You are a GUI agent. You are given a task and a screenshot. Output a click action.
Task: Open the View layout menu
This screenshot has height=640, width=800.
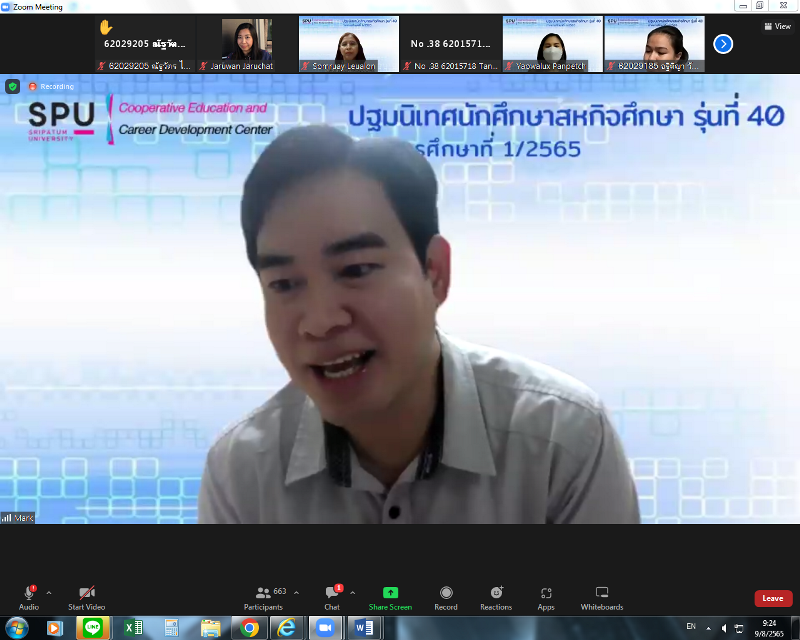click(x=777, y=27)
